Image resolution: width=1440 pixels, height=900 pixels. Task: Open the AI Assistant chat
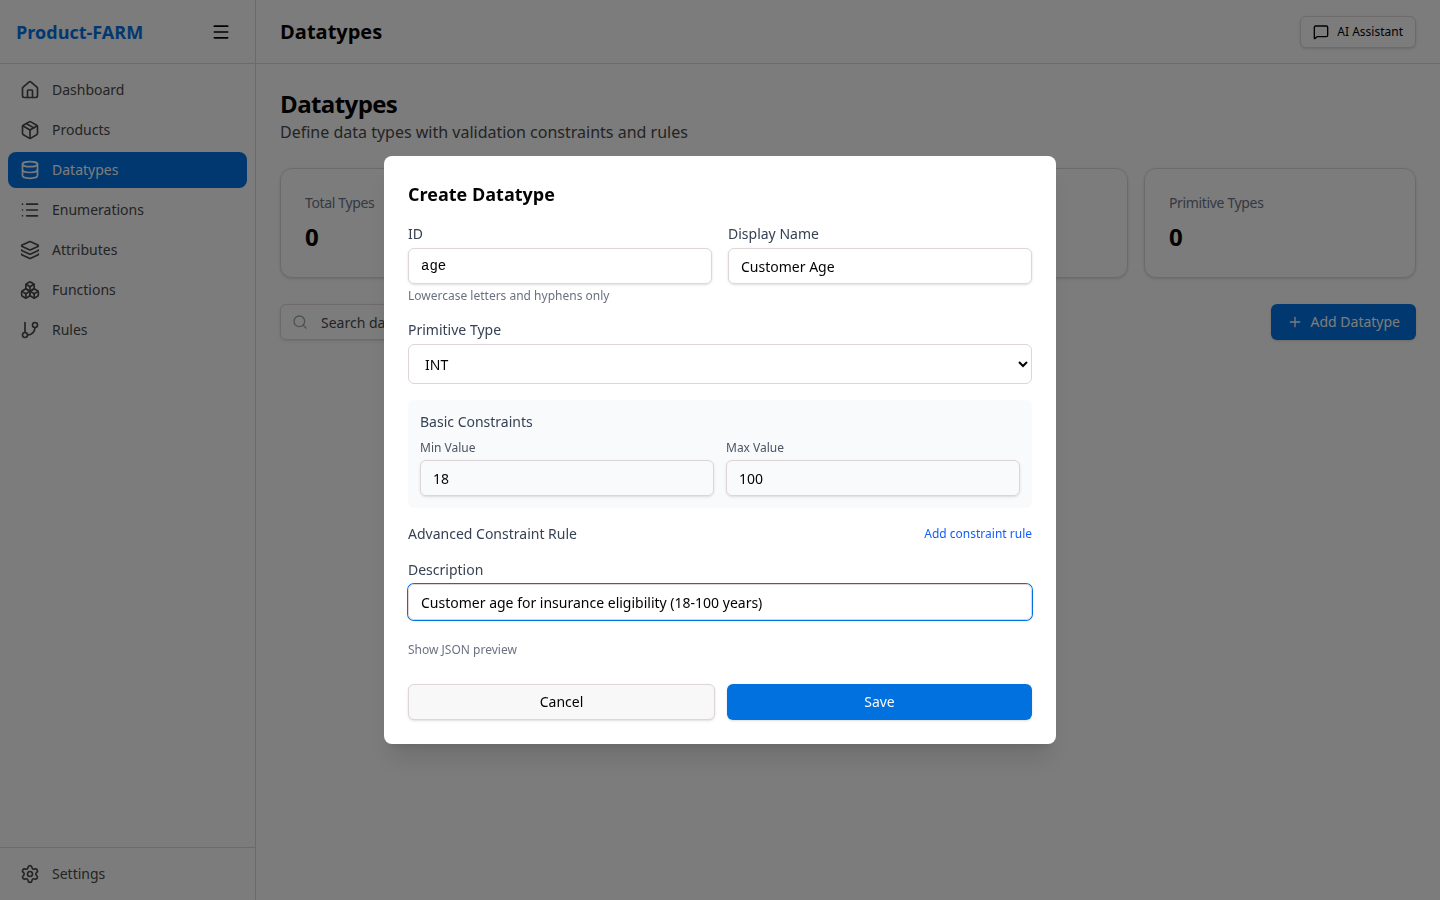1357,32
